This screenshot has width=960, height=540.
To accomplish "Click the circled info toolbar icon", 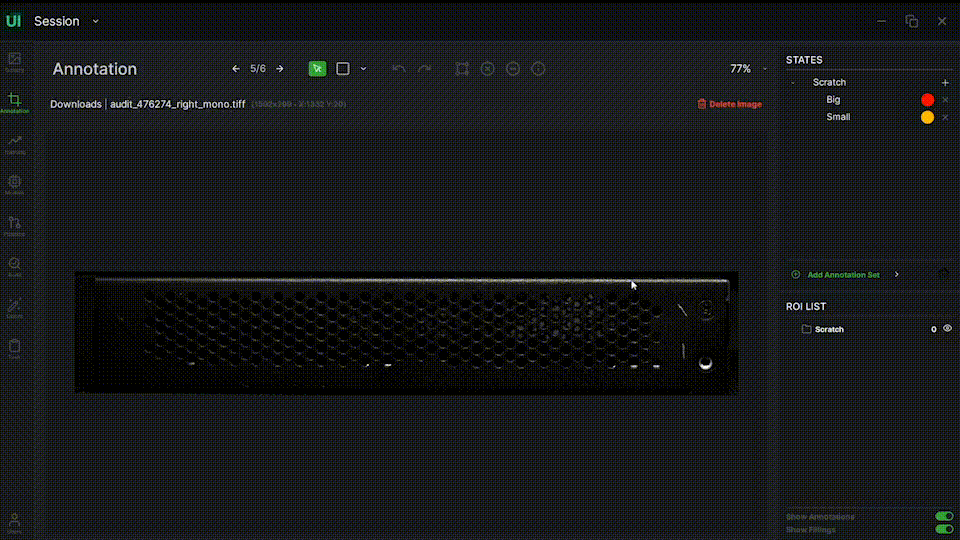I will coord(538,69).
